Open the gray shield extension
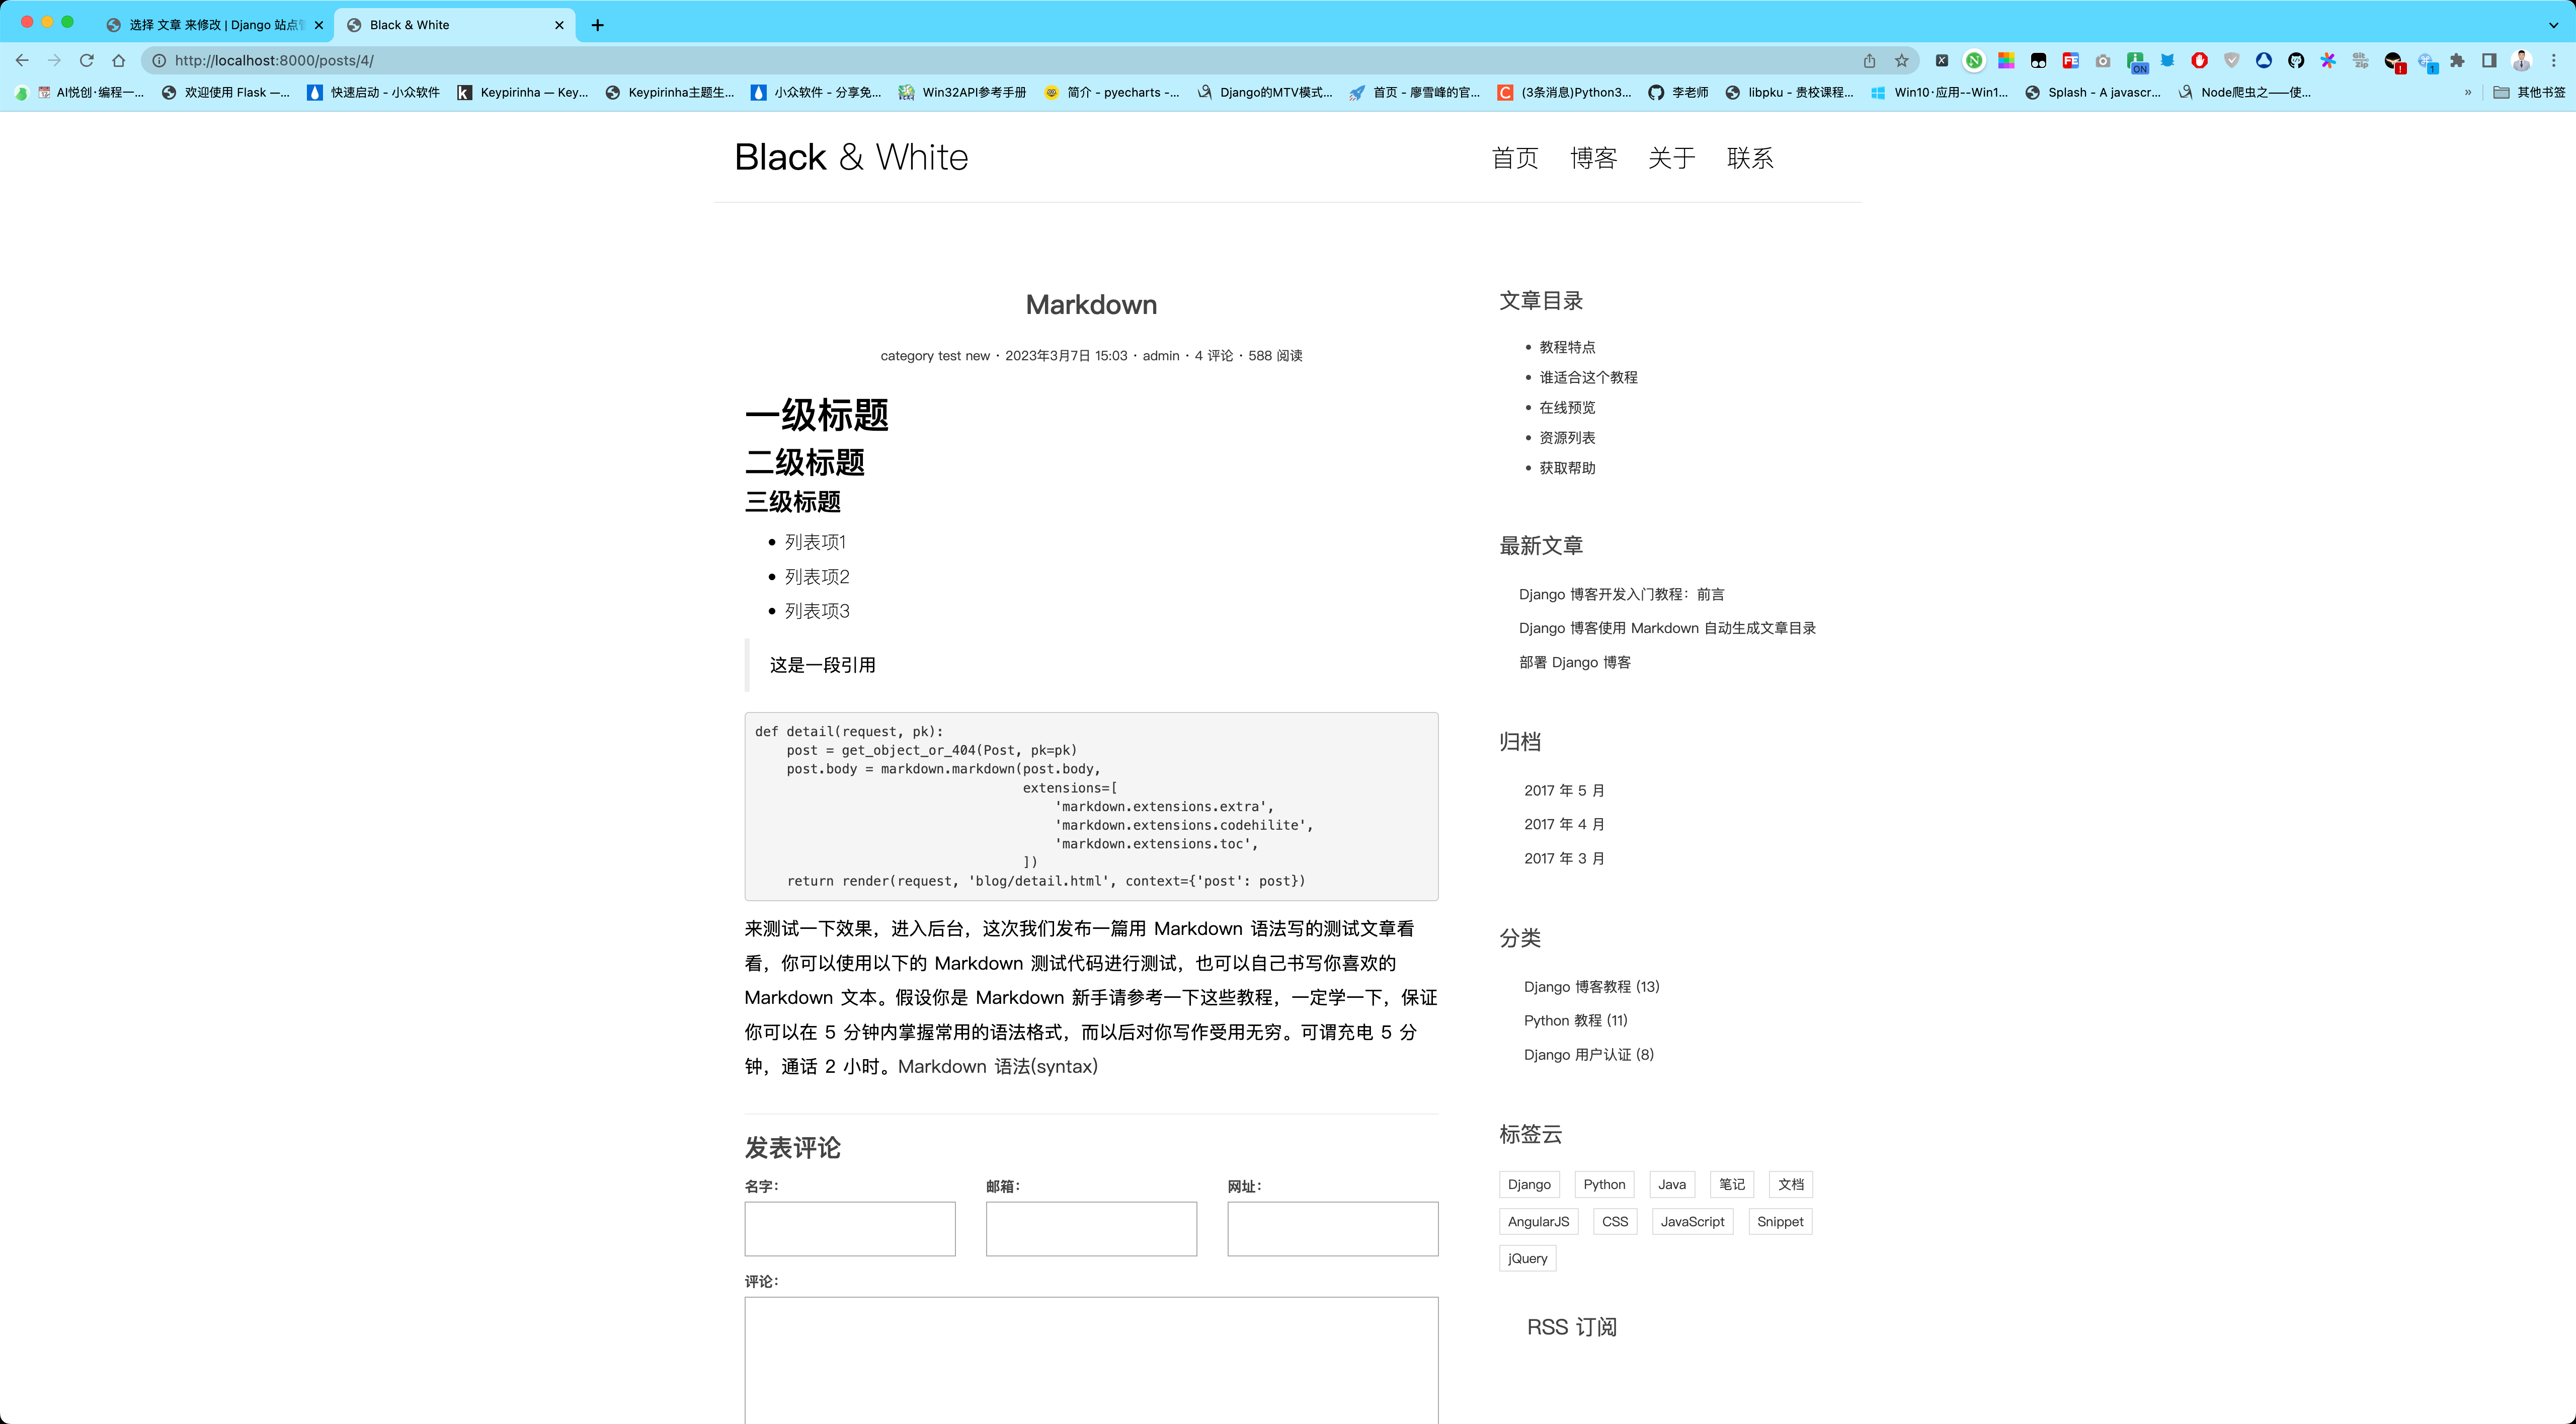2576x1424 pixels. click(2232, 60)
